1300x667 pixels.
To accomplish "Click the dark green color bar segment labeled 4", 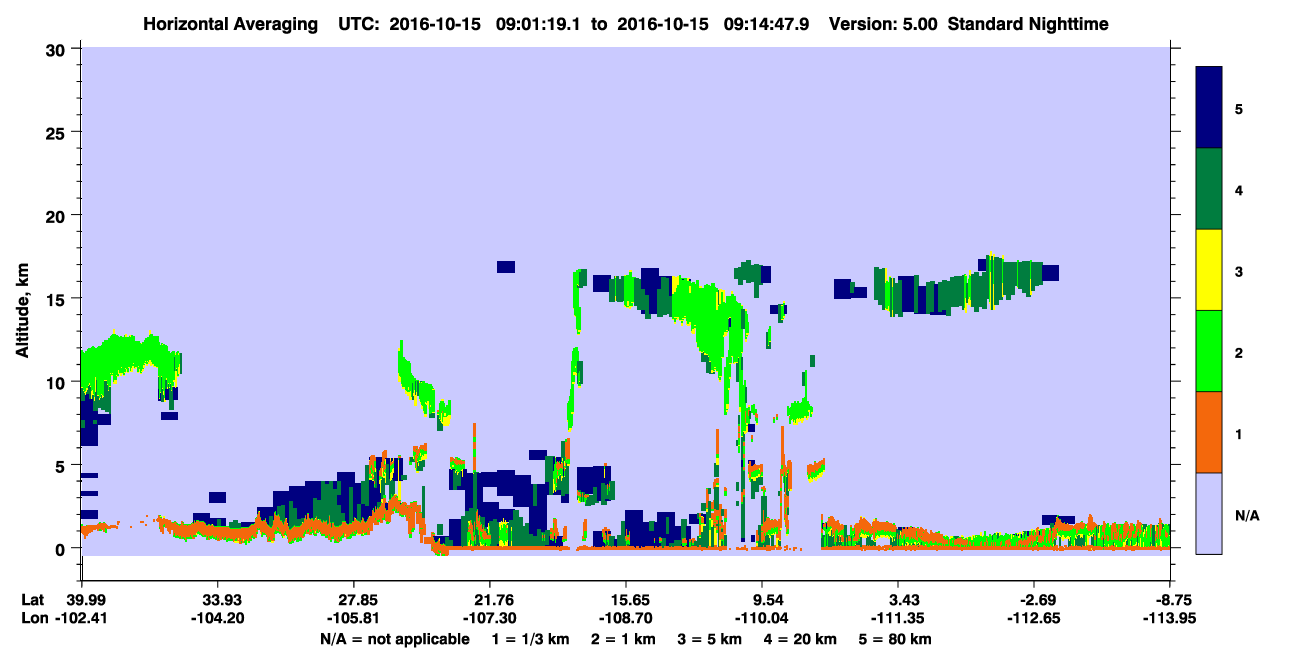I will tap(1209, 189).
